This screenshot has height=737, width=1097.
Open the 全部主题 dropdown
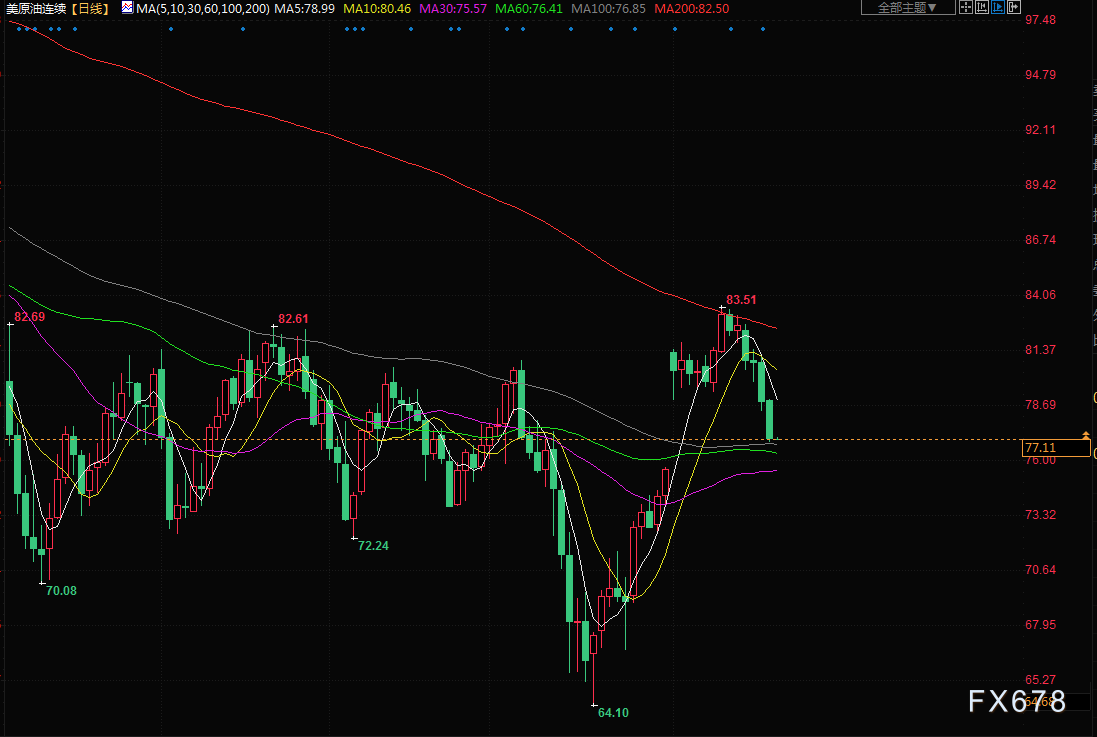click(x=907, y=7)
